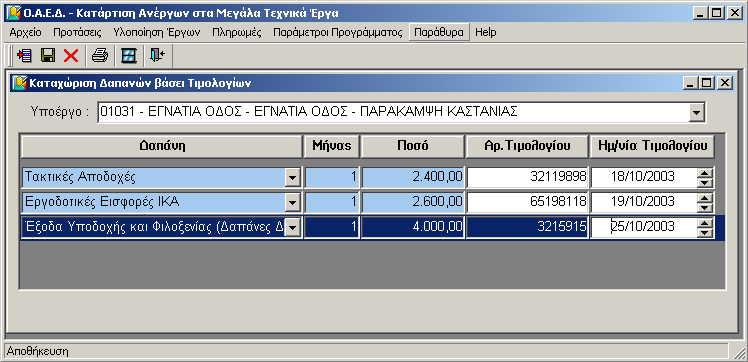Decrease the 19/10/2003 date using down spinner
This screenshot has height=362, width=748.
(704, 207)
